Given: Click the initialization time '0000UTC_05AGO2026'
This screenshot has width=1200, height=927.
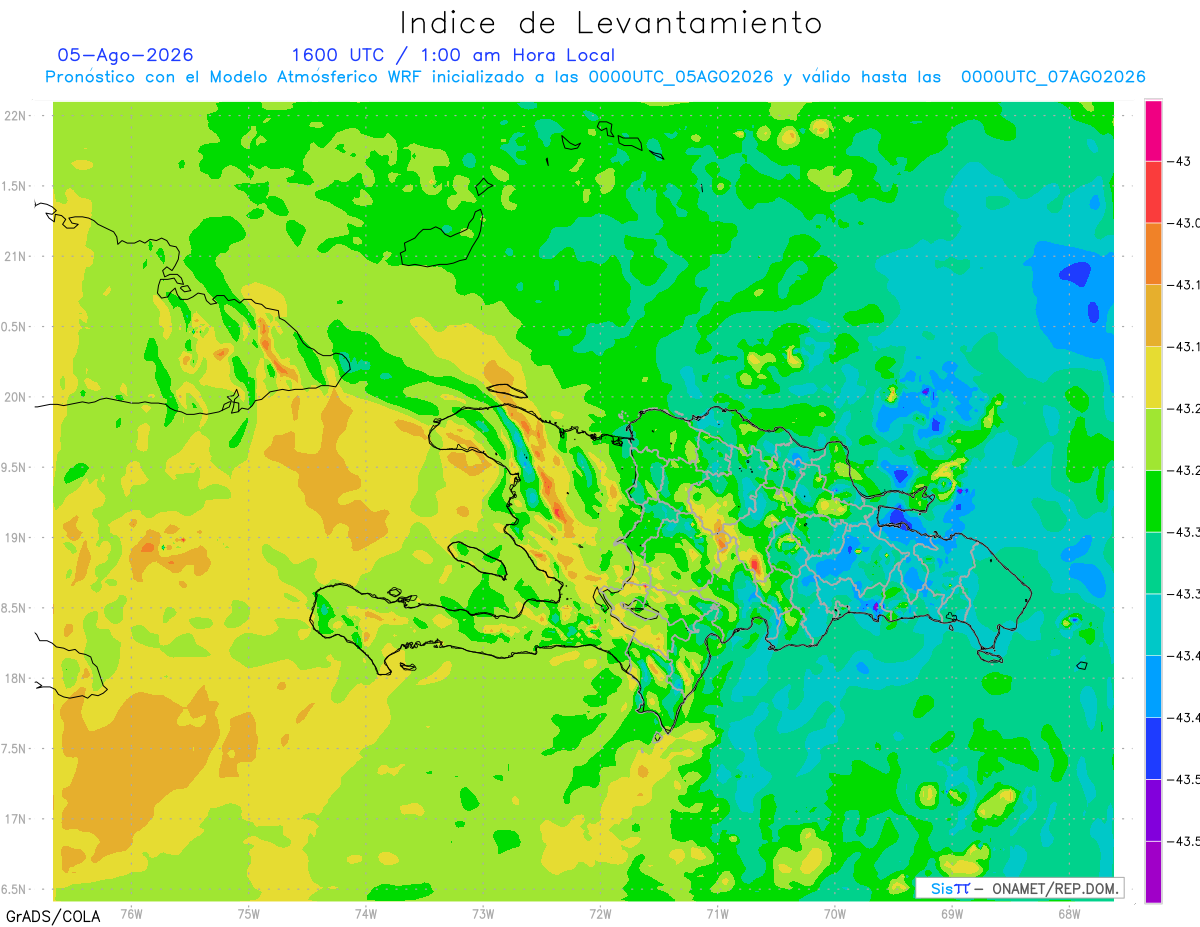Looking at the screenshot, I should tap(681, 77).
